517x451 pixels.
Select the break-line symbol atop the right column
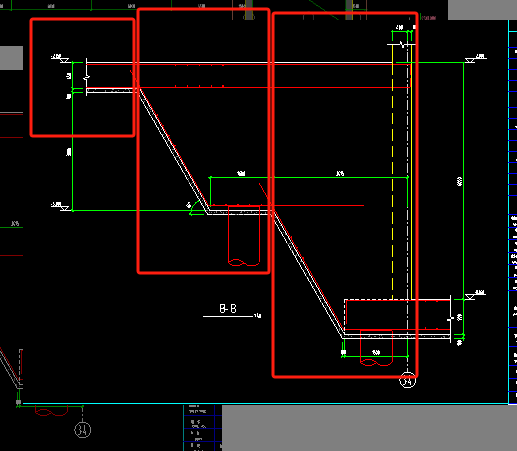pyautogui.click(x=402, y=44)
